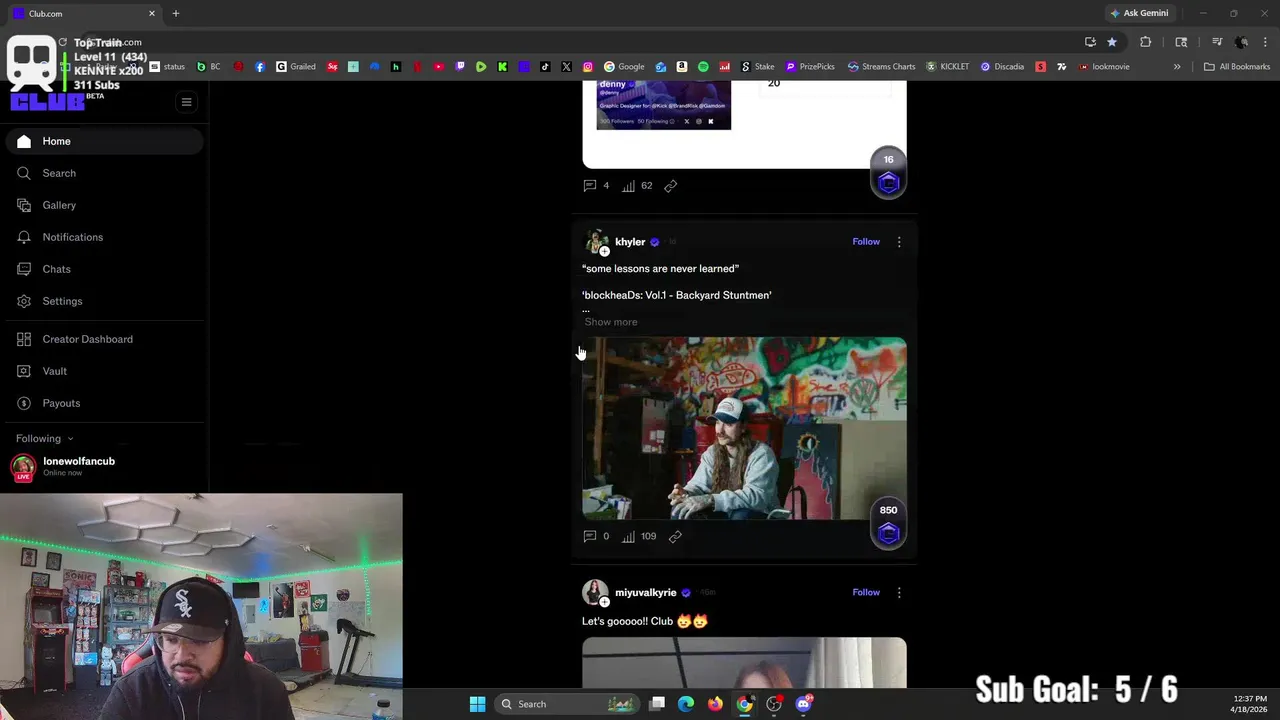Open Notifications in the sidebar
This screenshot has height=720, width=1280.
(x=105, y=237)
